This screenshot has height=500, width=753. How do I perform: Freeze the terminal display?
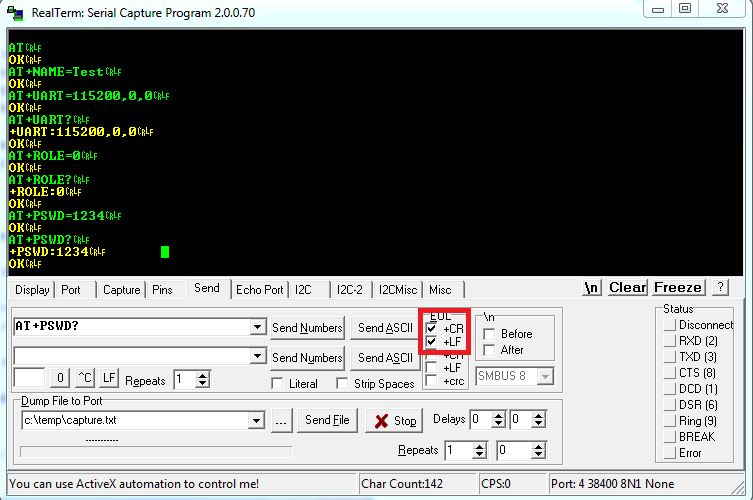678,287
